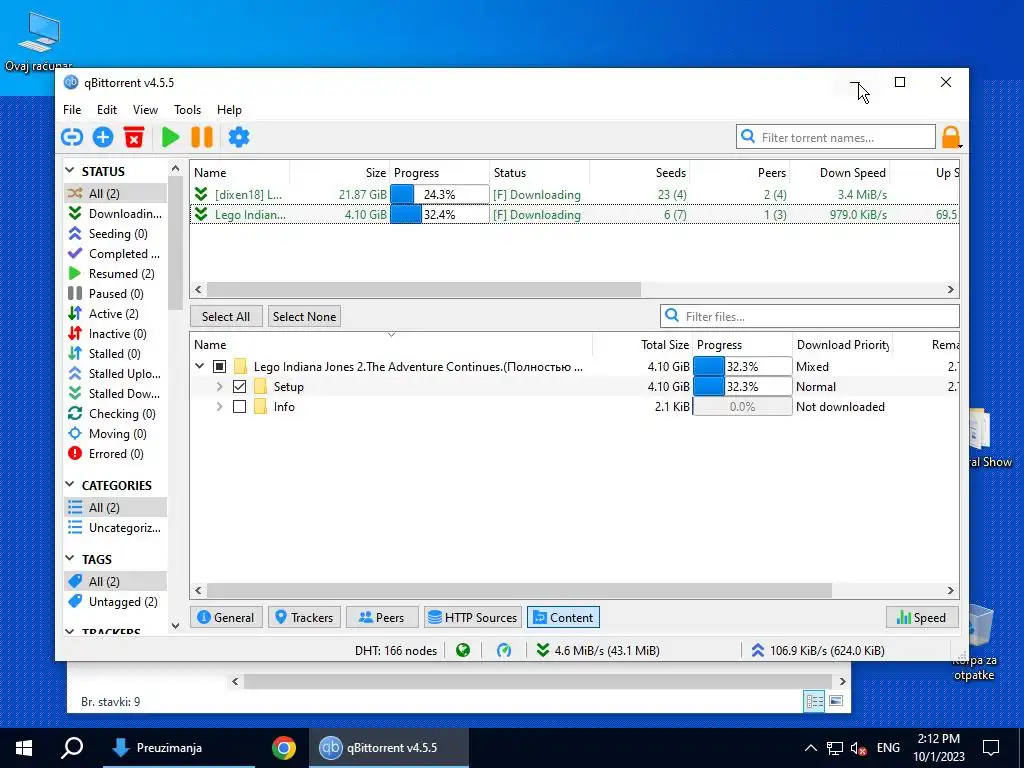The image size is (1024, 768).
Task: Select the Uncategorized category
Action: point(115,528)
